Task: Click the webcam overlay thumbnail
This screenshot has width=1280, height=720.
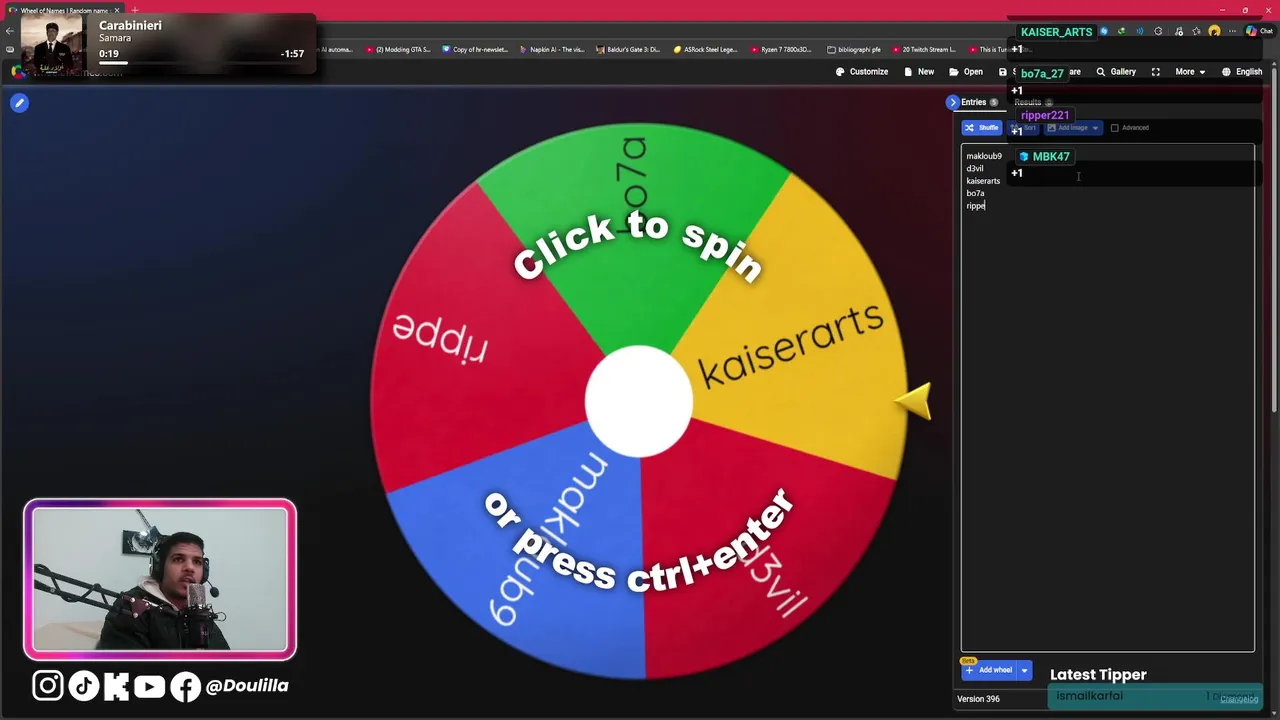Action: coord(160,580)
